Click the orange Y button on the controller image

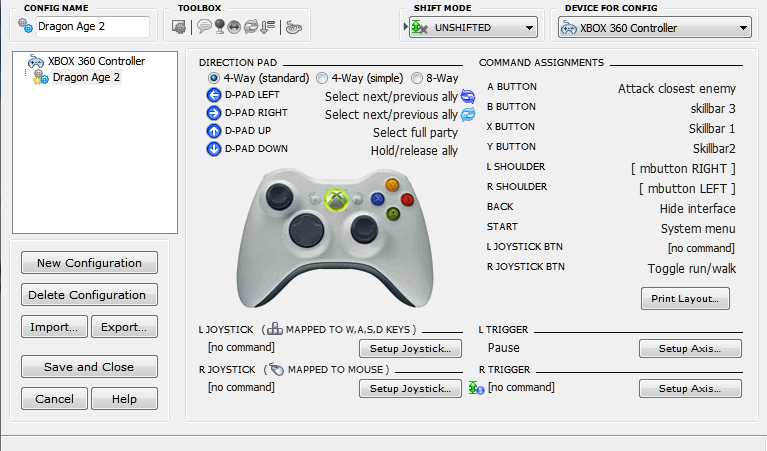[x=392, y=185]
